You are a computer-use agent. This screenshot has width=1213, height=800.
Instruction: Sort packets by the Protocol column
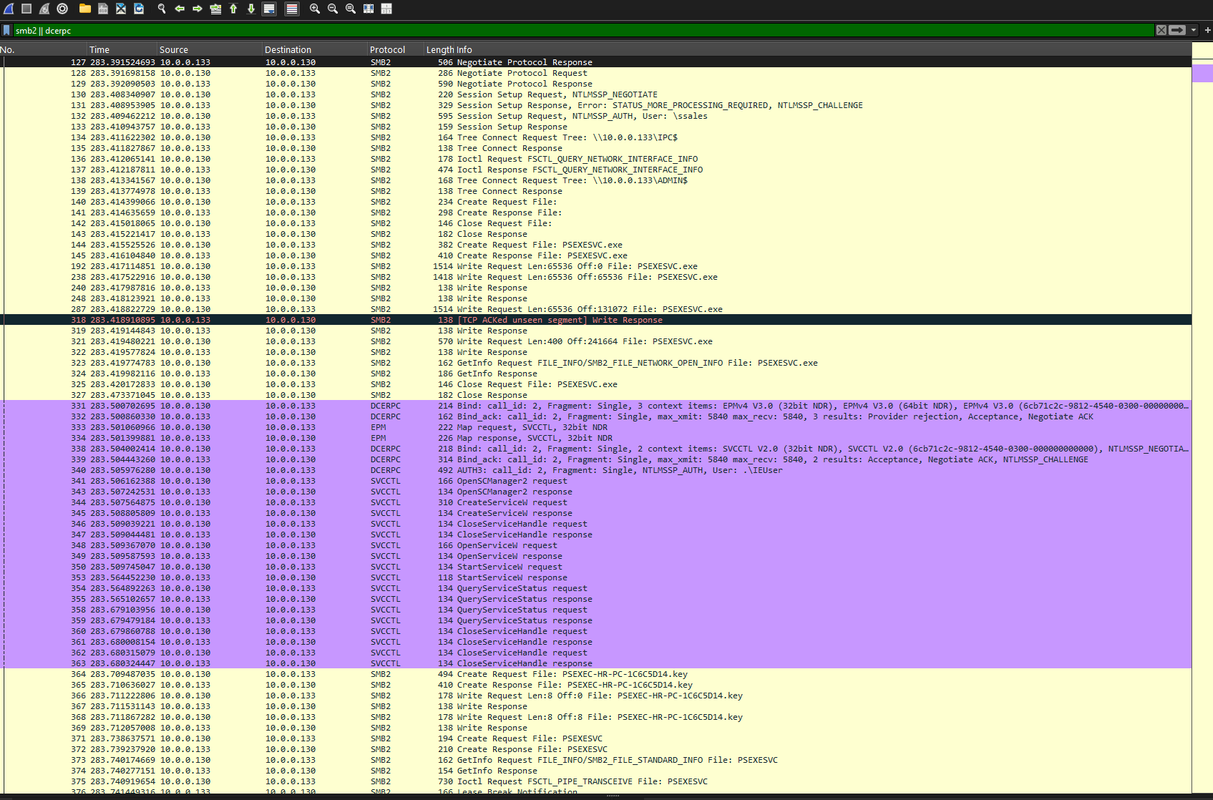click(x=395, y=49)
